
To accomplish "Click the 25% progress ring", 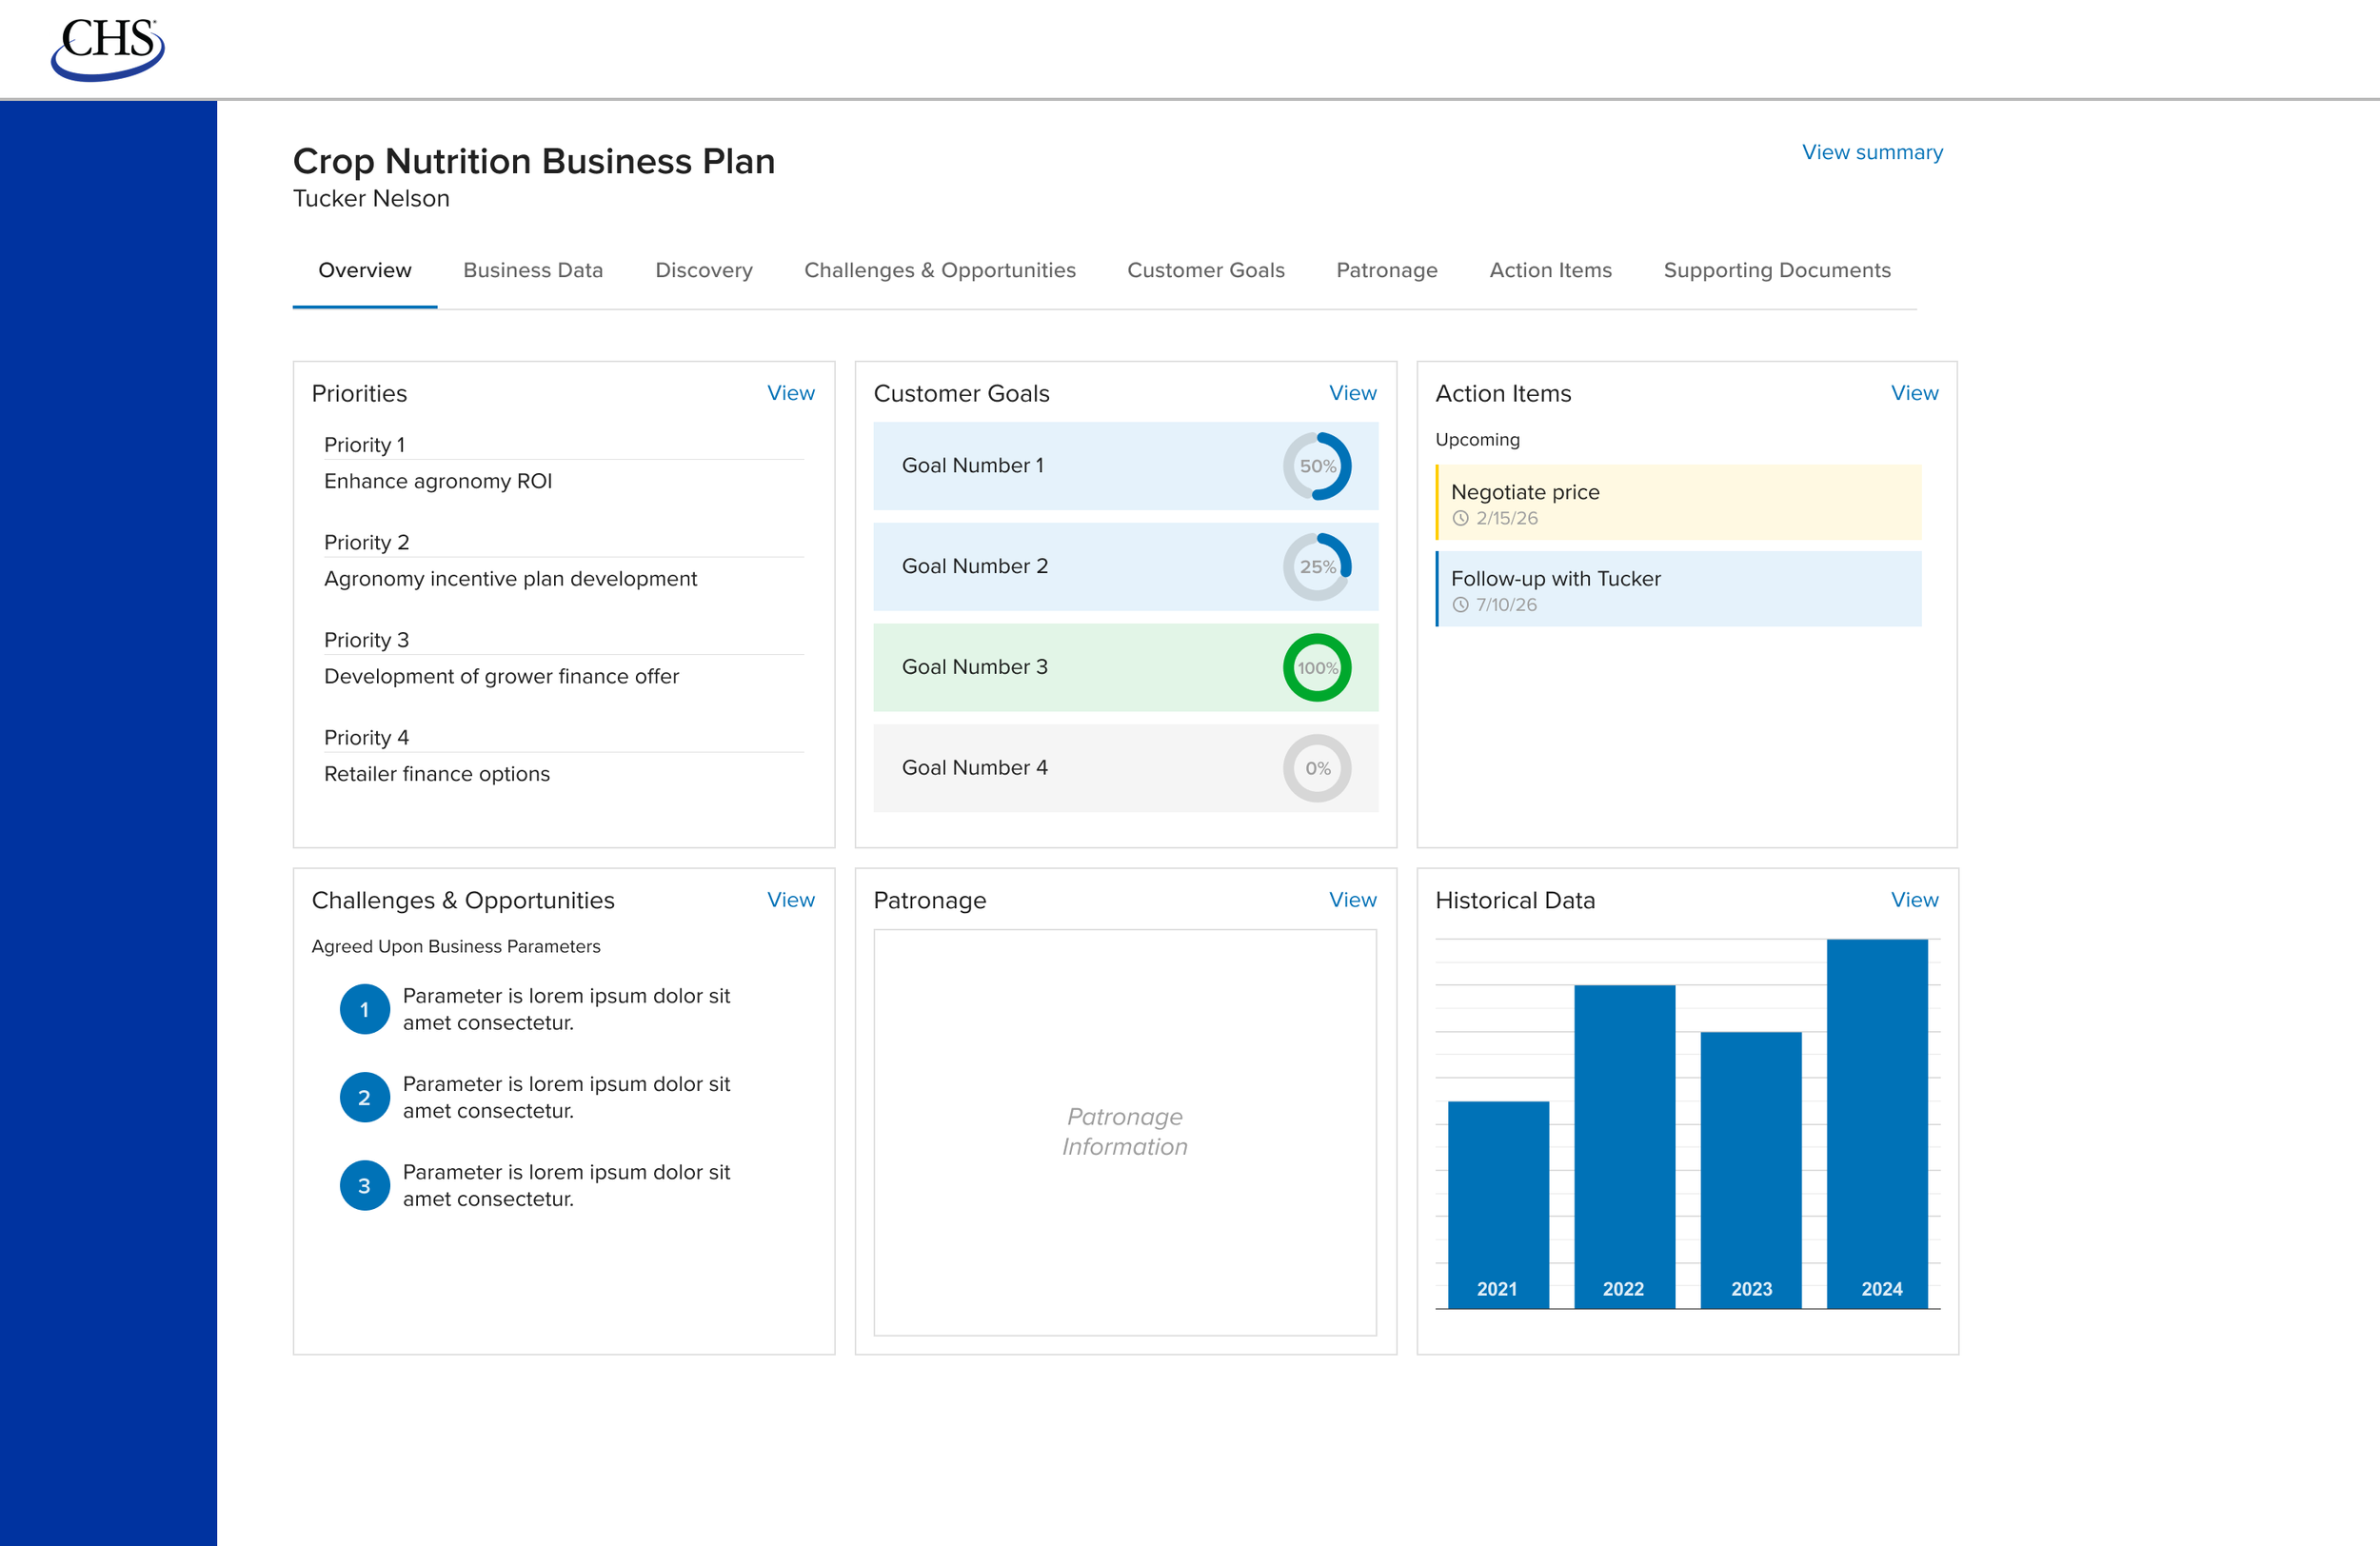I will pyautogui.click(x=1317, y=567).
